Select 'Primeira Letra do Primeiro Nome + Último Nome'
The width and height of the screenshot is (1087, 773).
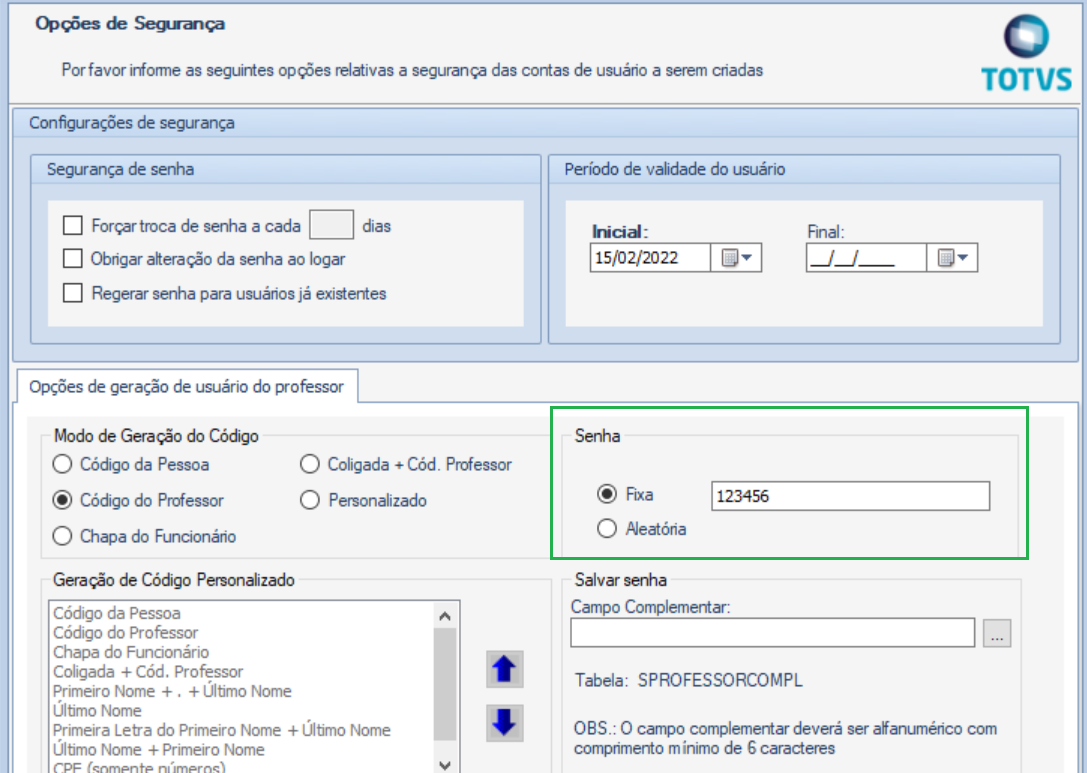(x=222, y=729)
